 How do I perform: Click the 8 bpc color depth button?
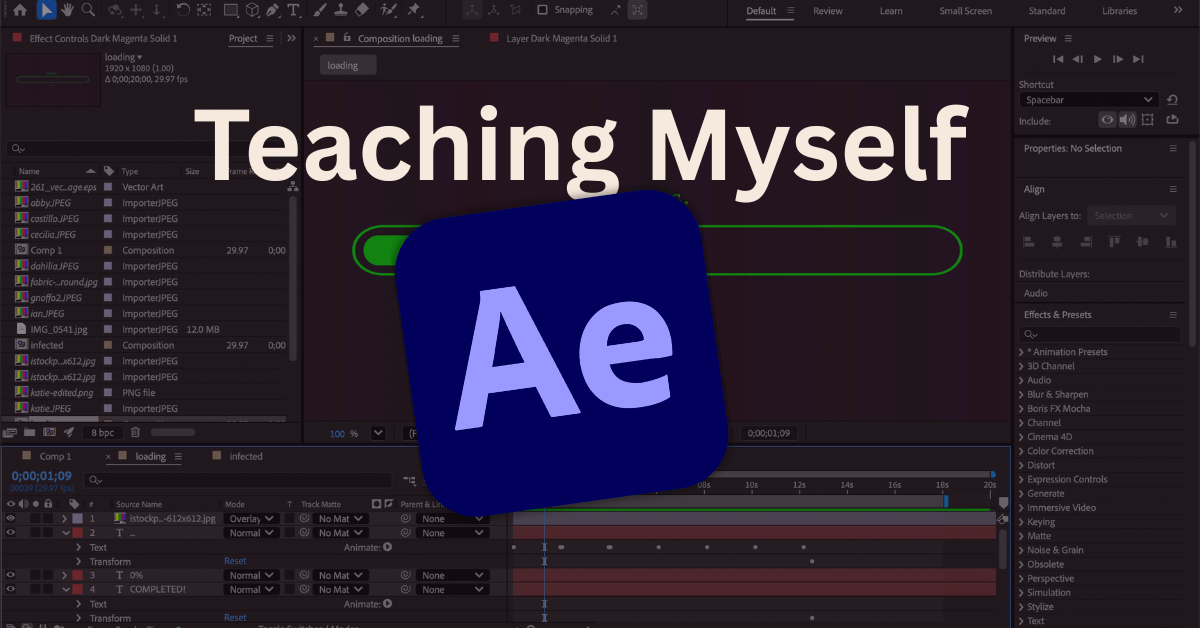point(102,432)
